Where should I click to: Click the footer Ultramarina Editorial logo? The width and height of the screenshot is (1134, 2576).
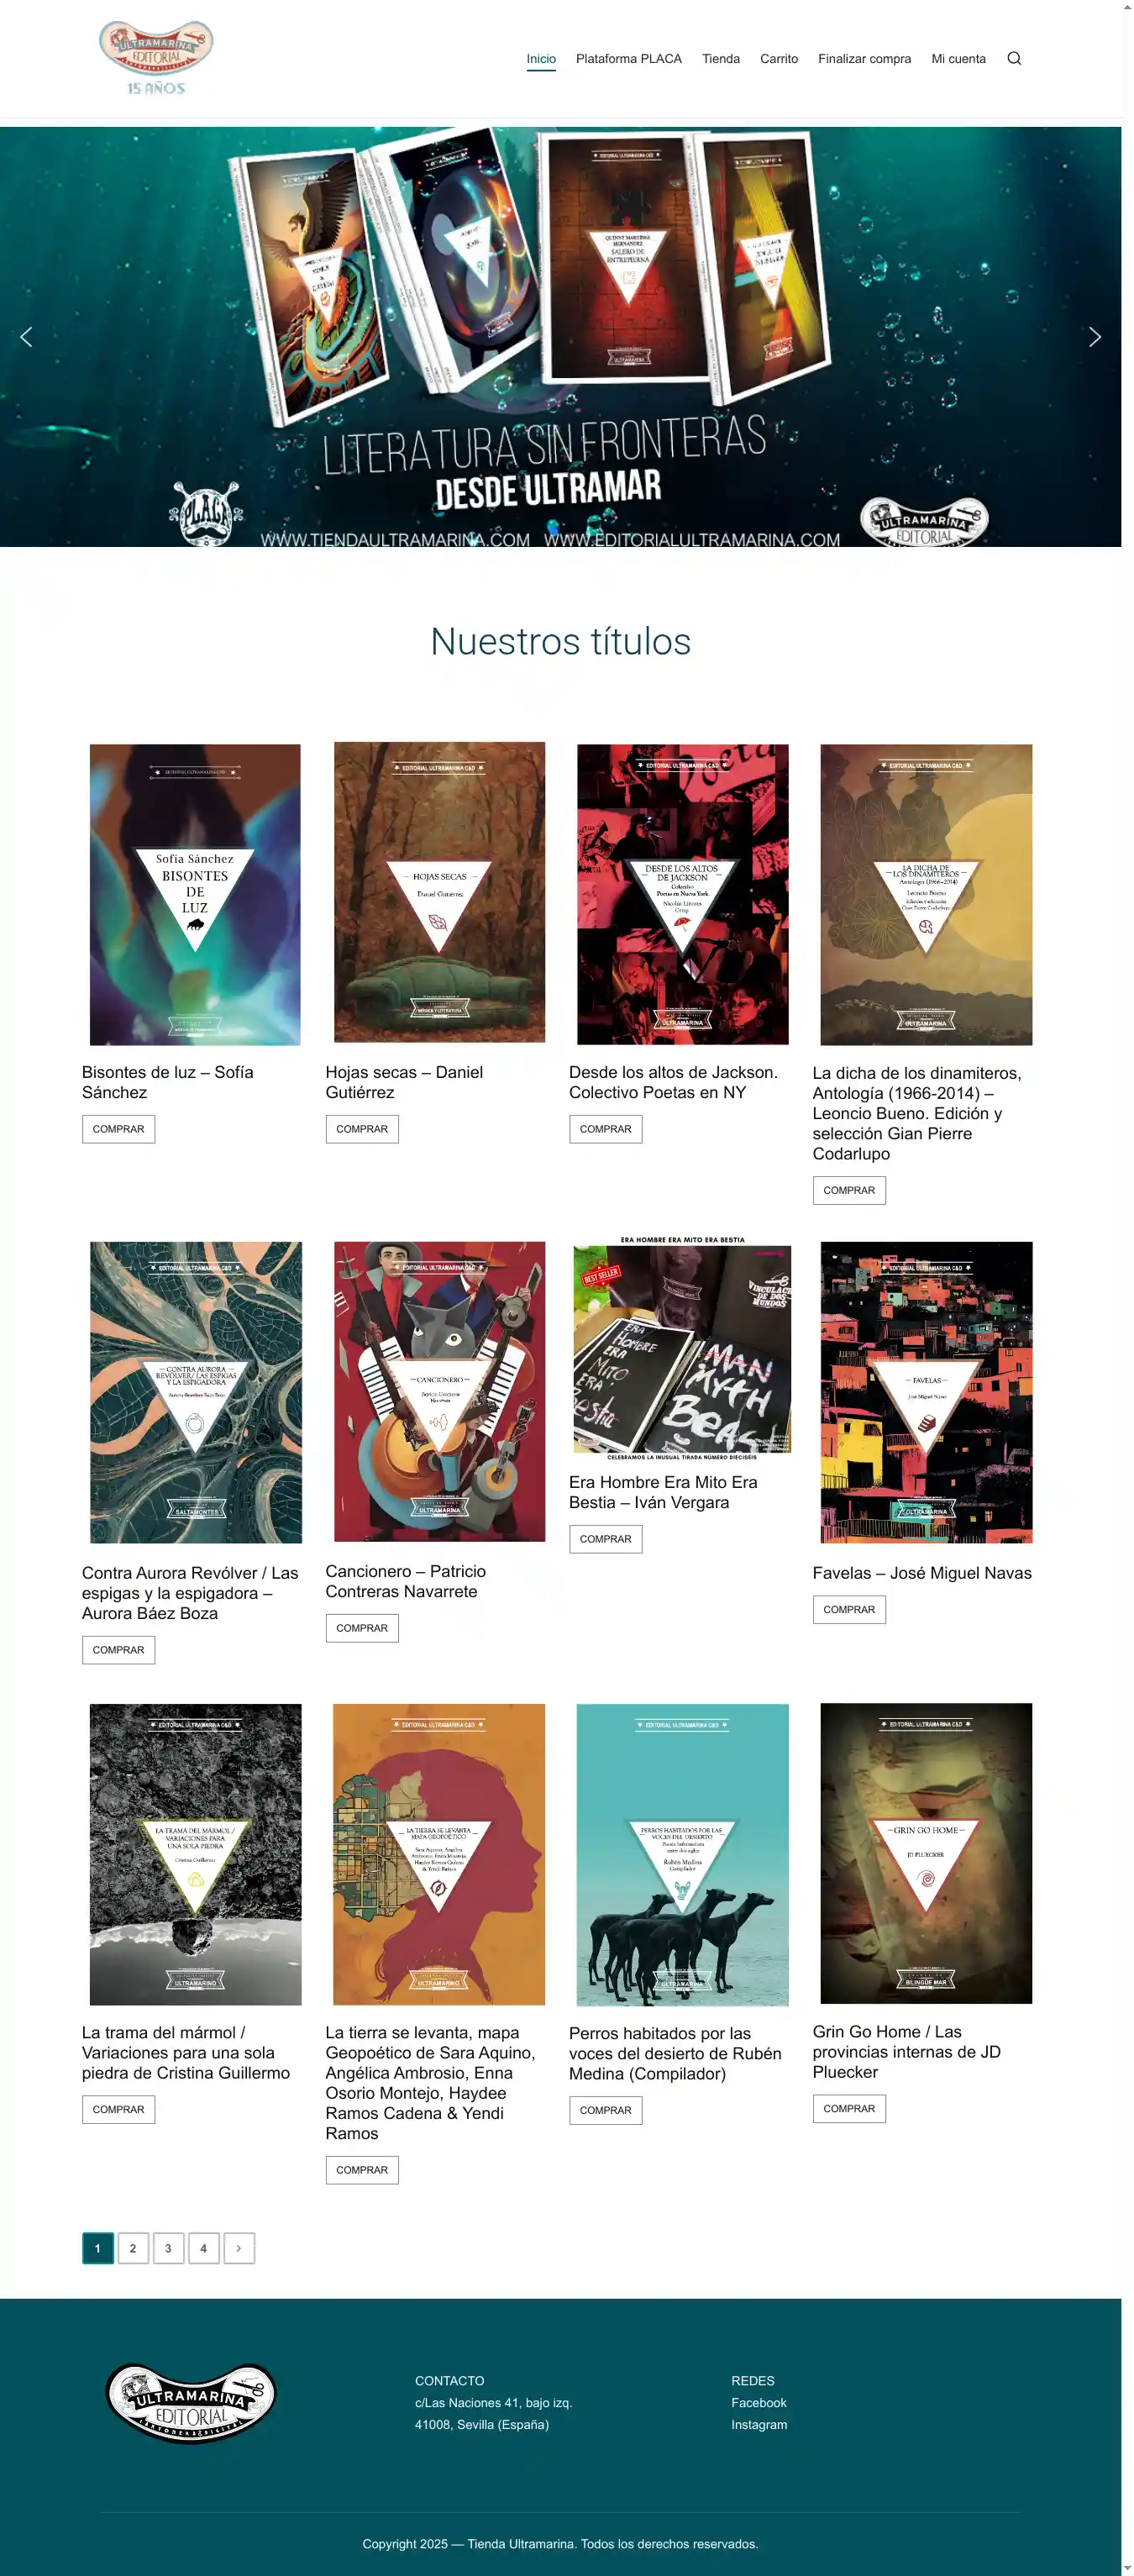(190, 2403)
